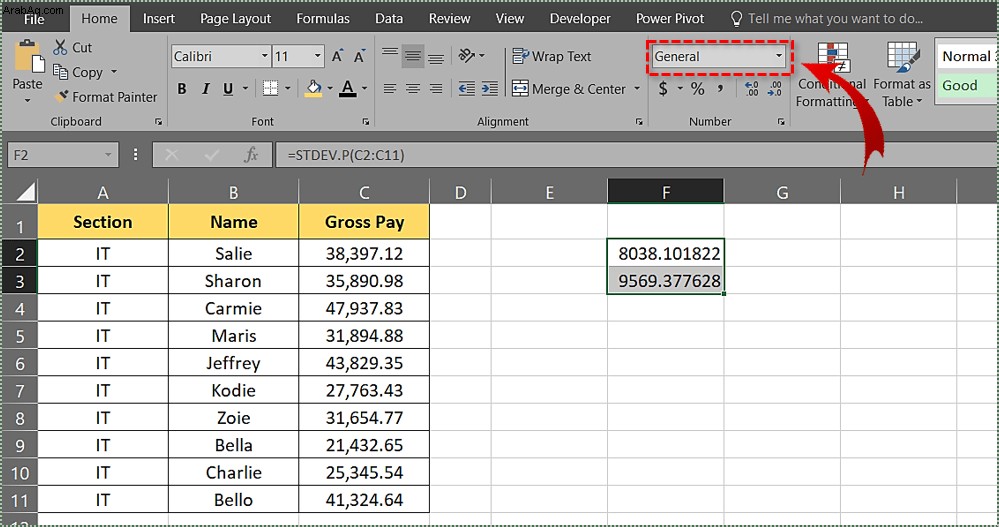Open the font size 11 dropdown
This screenshot has width=999, height=527.
tap(317, 56)
